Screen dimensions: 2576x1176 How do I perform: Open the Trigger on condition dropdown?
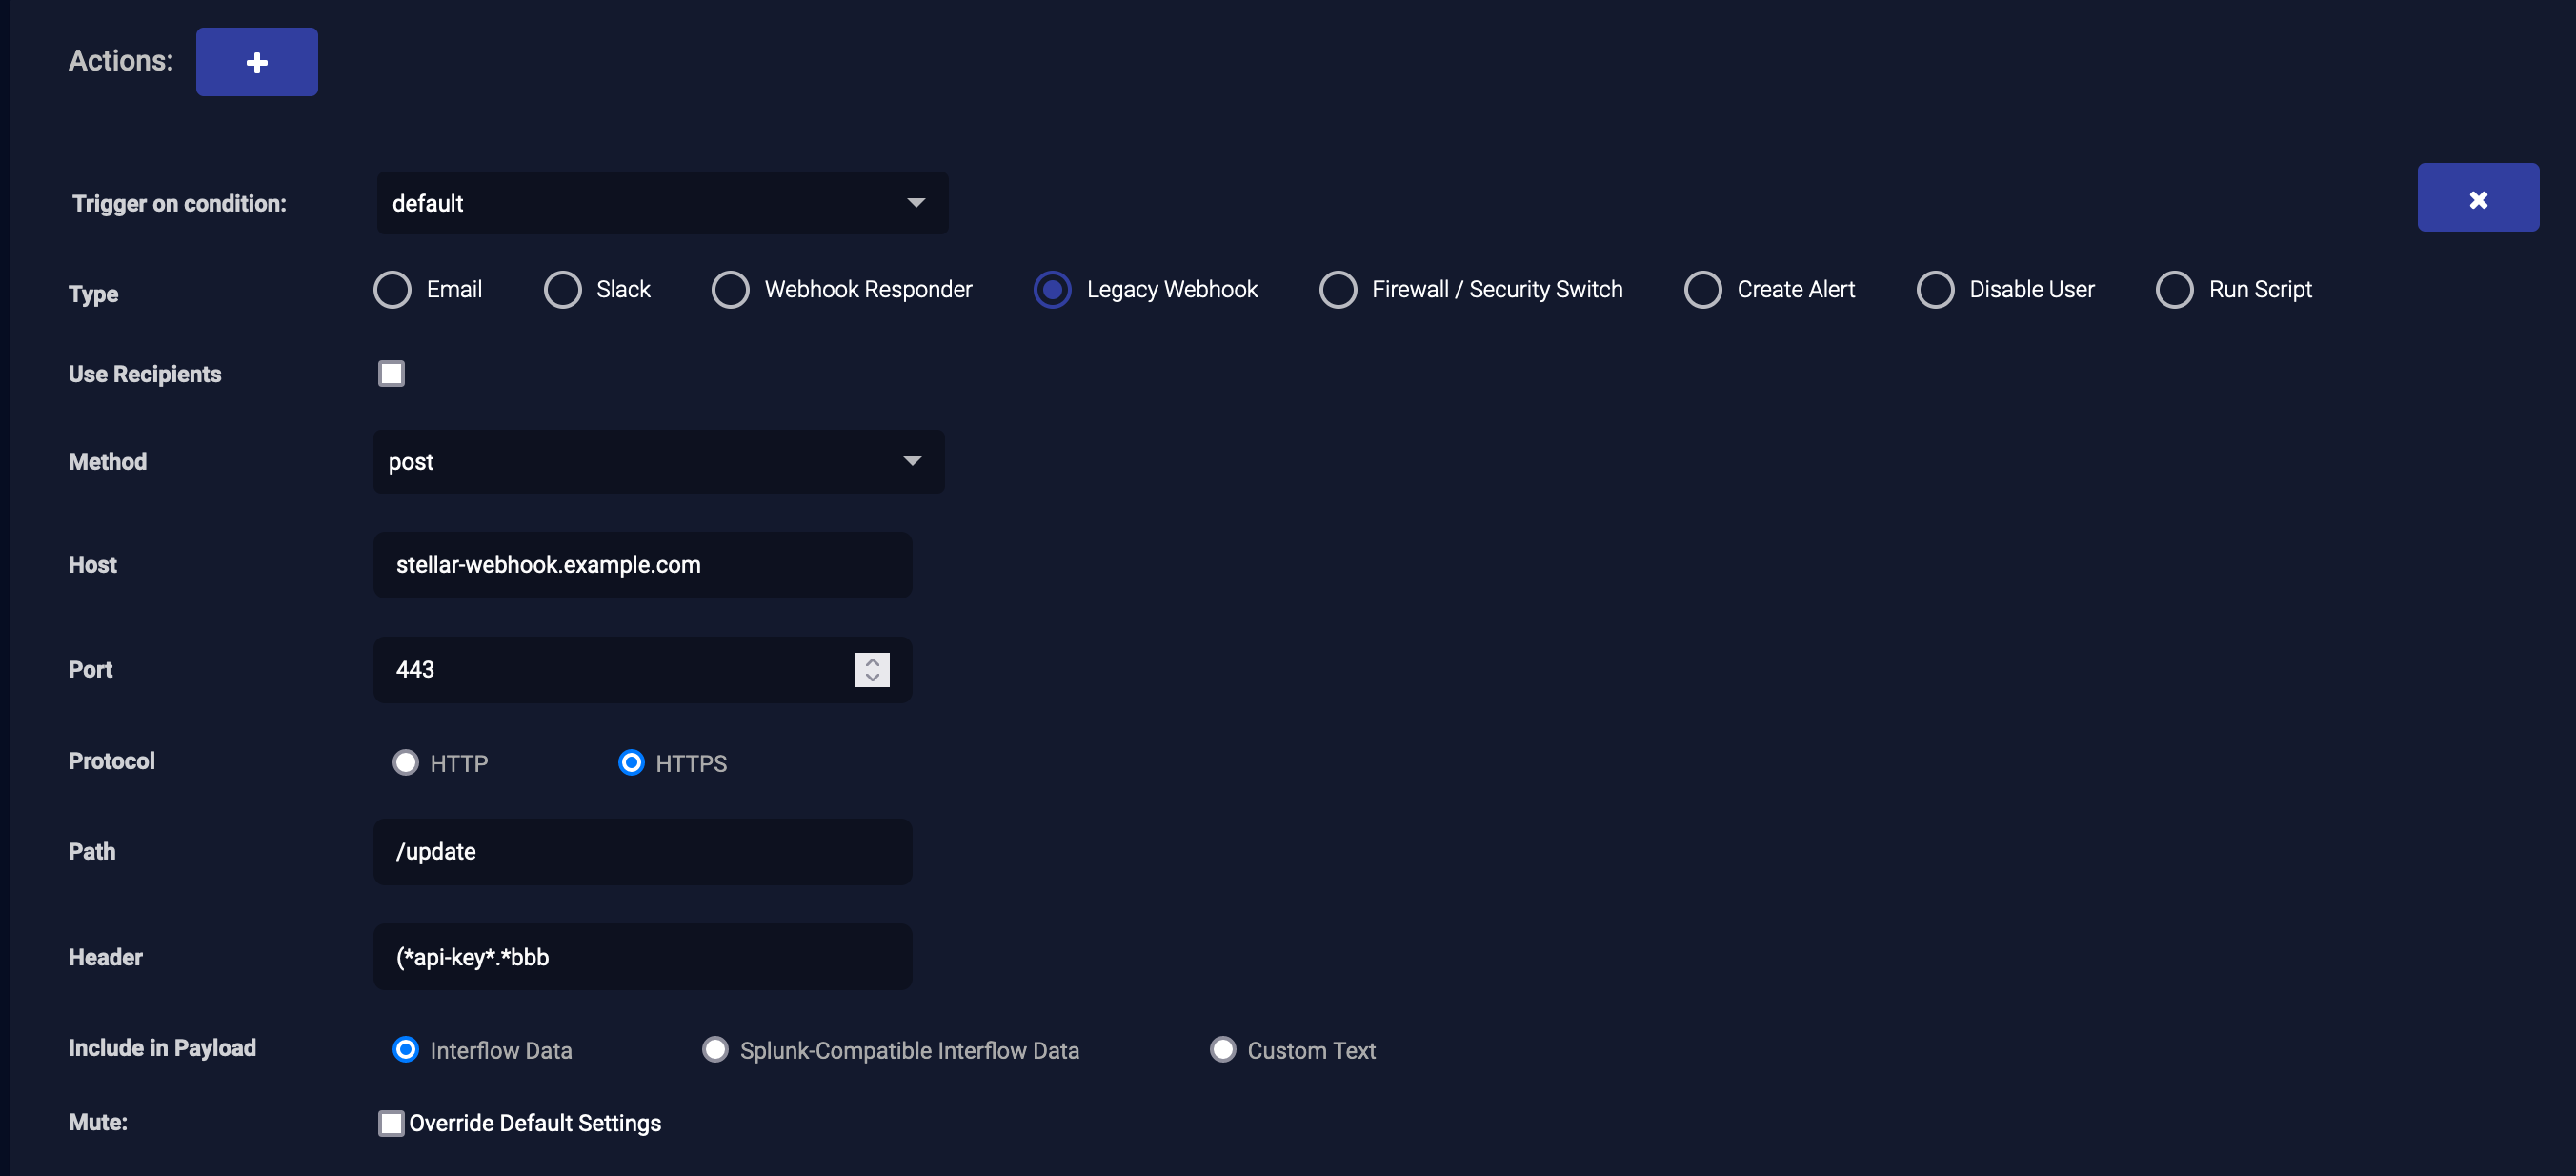pos(661,203)
